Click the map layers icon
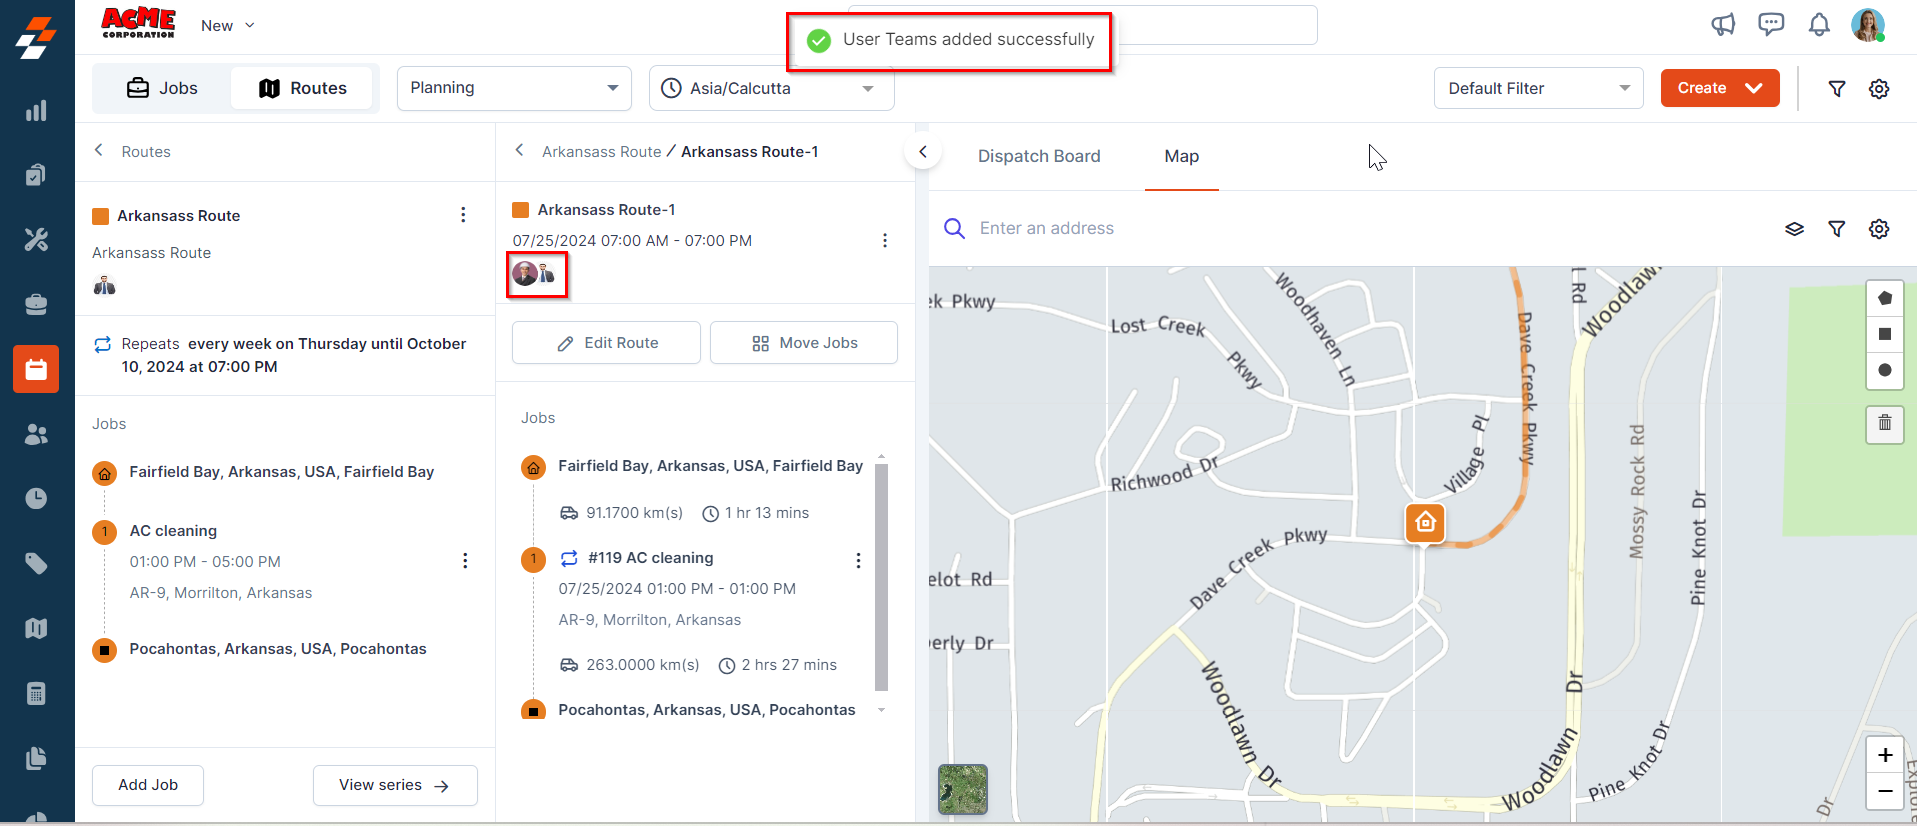 (1794, 229)
